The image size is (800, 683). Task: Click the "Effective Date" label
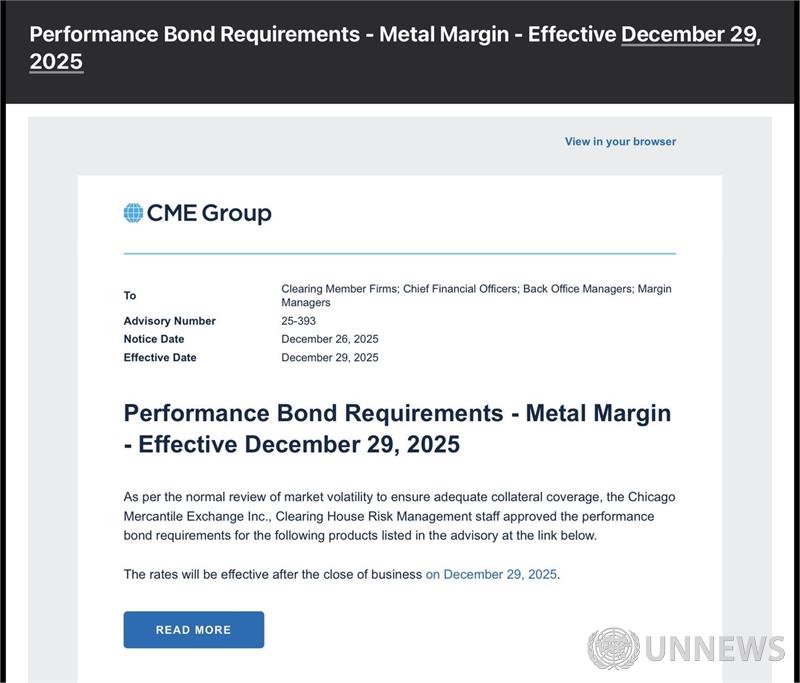click(x=160, y=357)
